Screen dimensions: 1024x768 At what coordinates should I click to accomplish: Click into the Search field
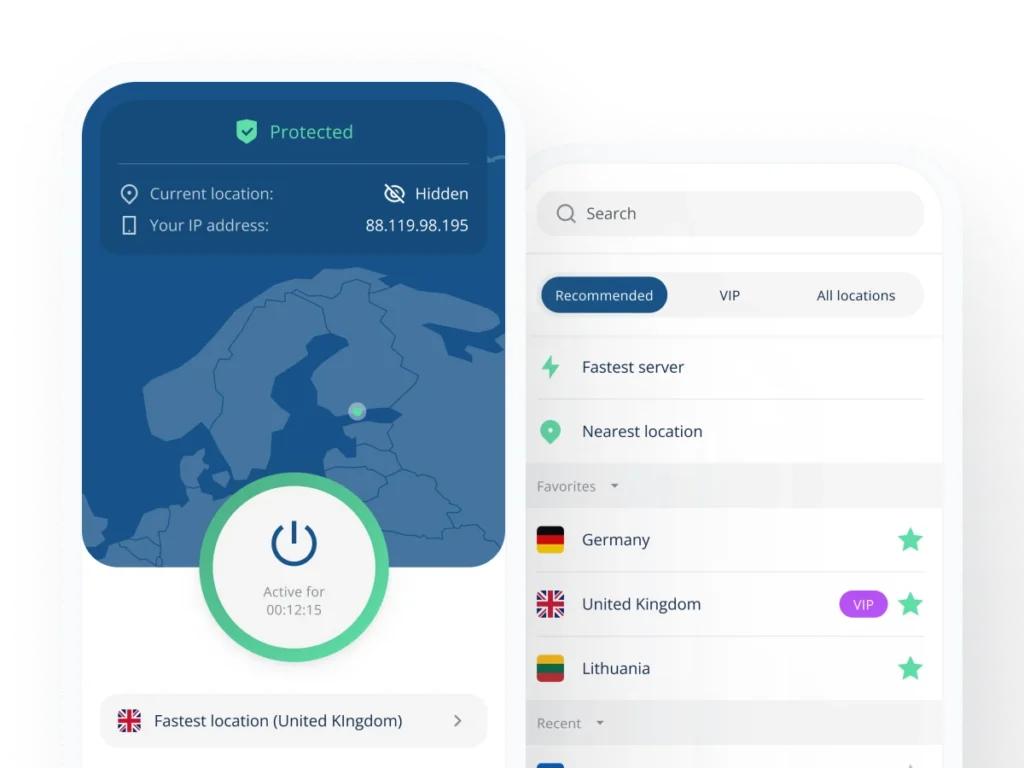730,214
